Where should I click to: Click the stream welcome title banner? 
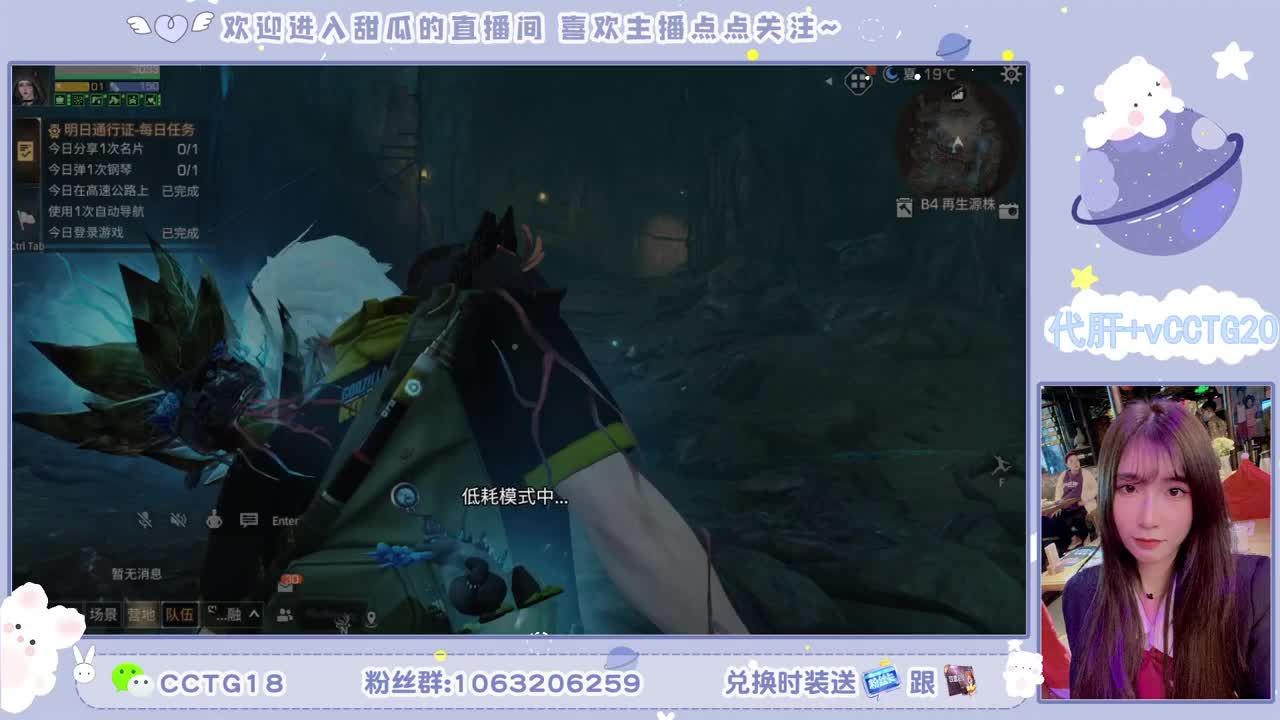click(530, 28)
